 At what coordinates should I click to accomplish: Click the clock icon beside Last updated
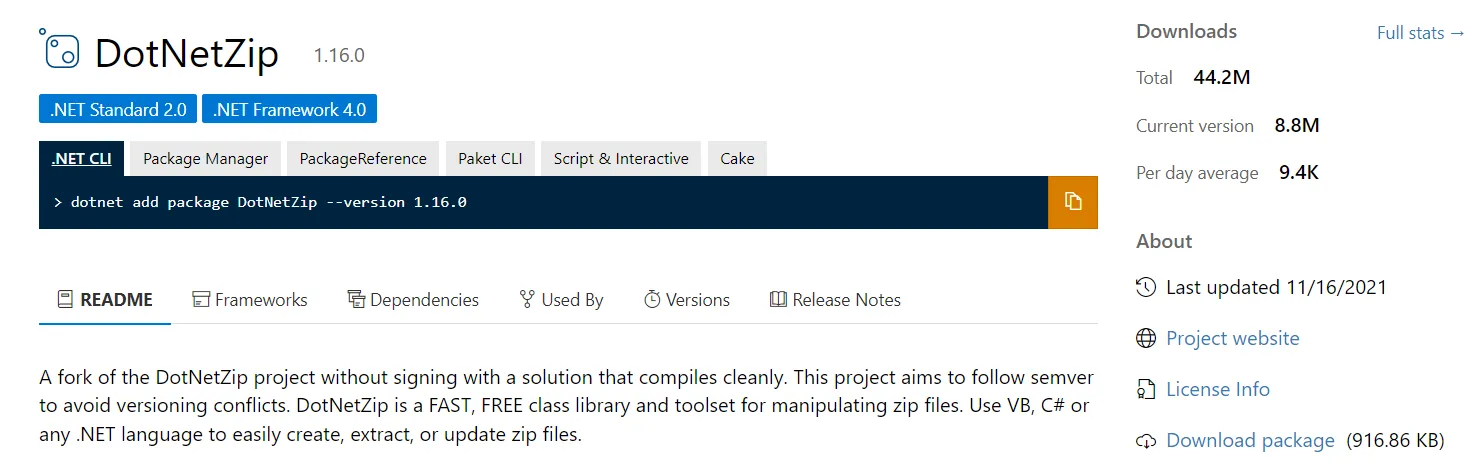1146,288
